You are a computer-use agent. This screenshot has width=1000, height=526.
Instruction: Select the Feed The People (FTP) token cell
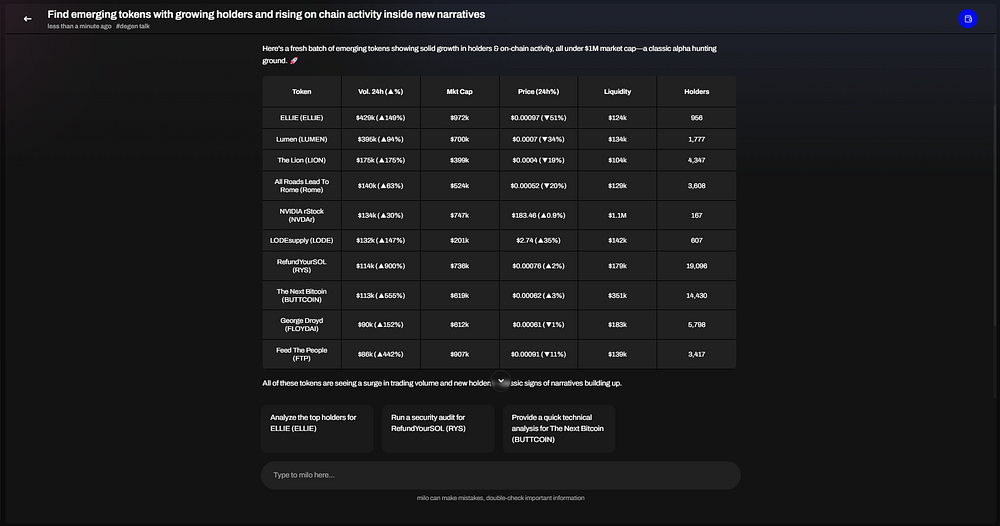click(301, 354)
